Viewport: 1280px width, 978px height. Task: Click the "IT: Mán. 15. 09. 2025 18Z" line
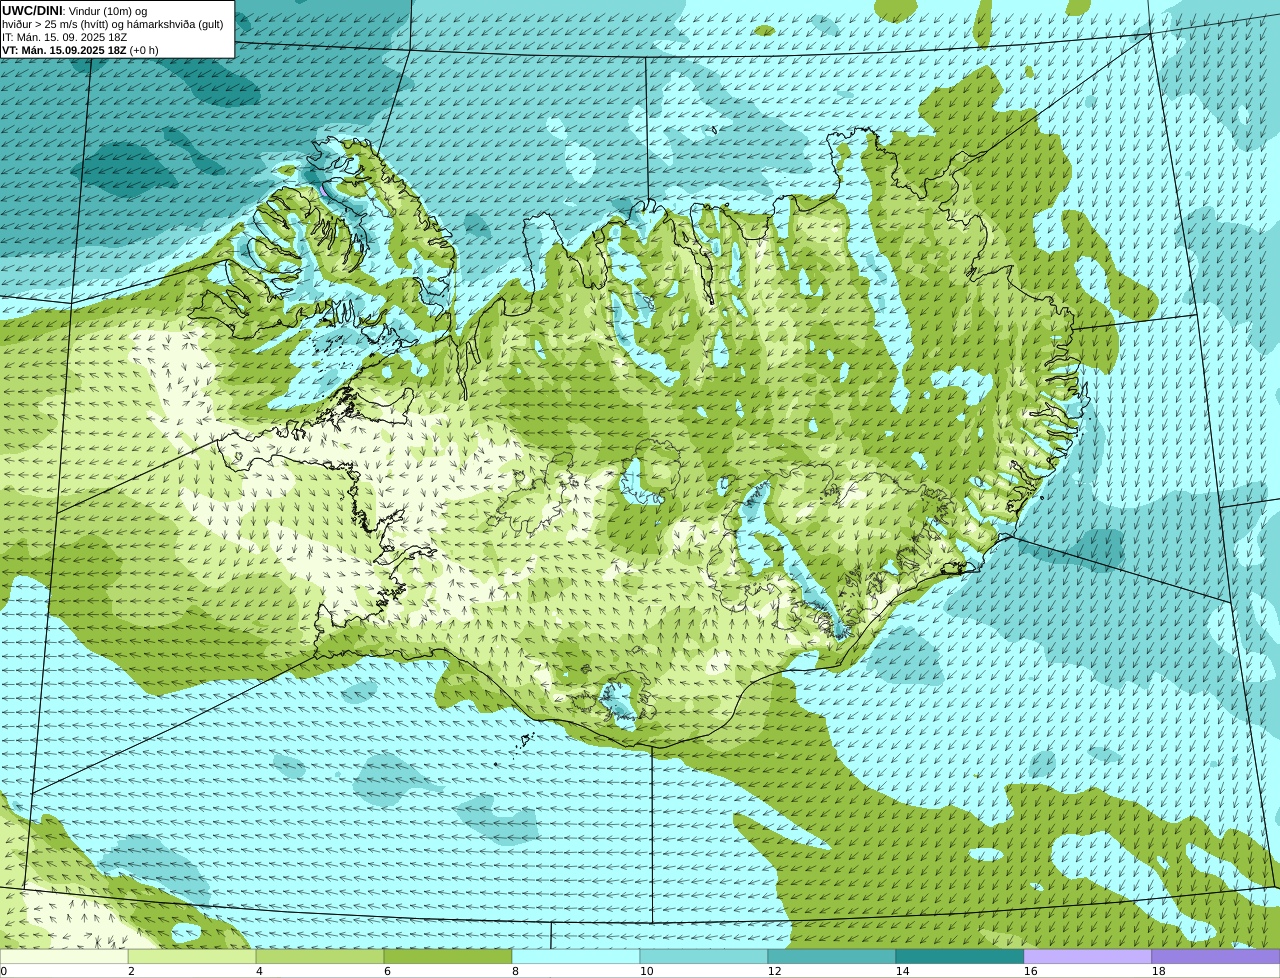(64, 37)
